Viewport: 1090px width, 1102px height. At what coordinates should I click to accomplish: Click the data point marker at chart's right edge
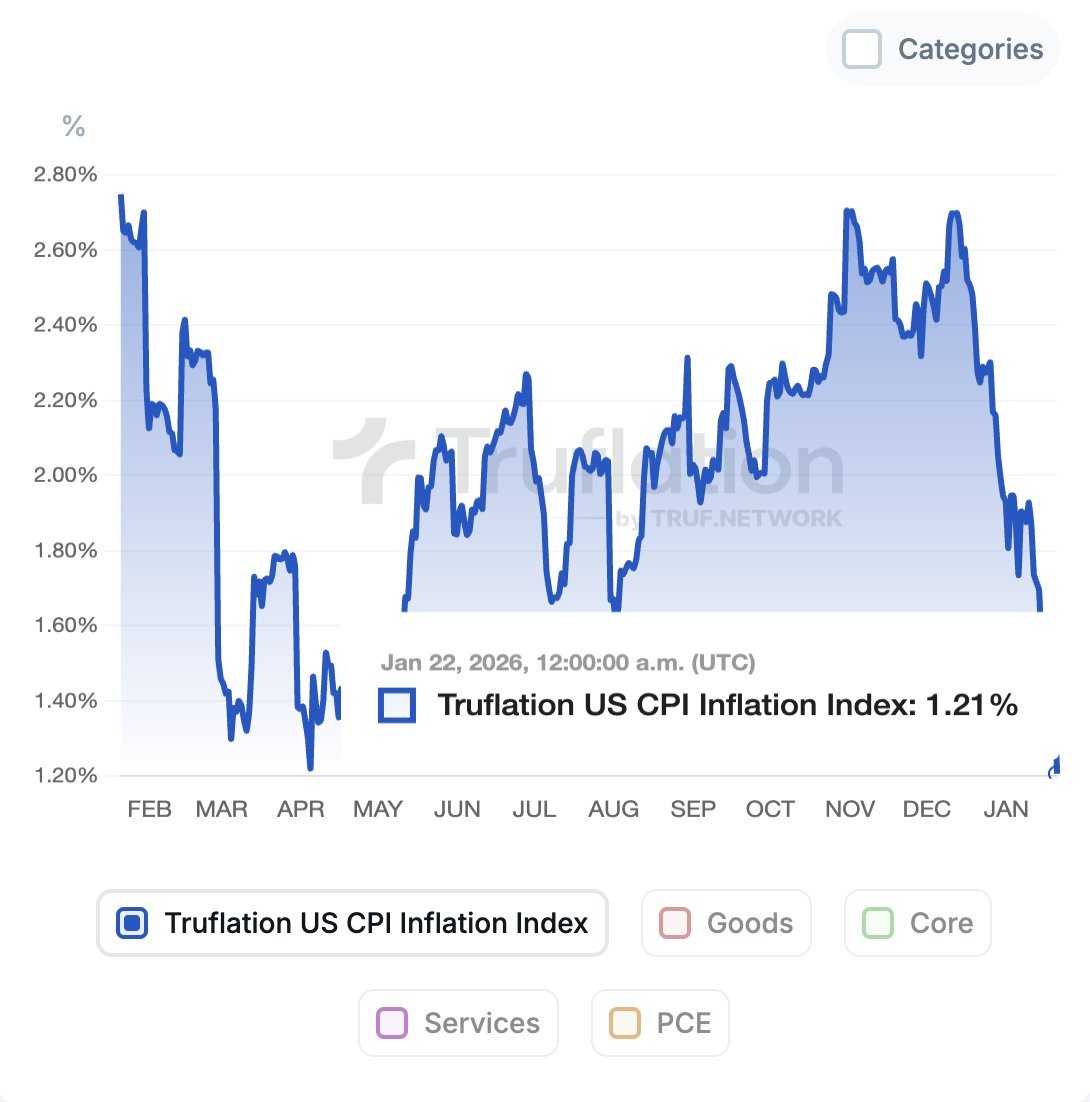click(x=1055, y=767)
